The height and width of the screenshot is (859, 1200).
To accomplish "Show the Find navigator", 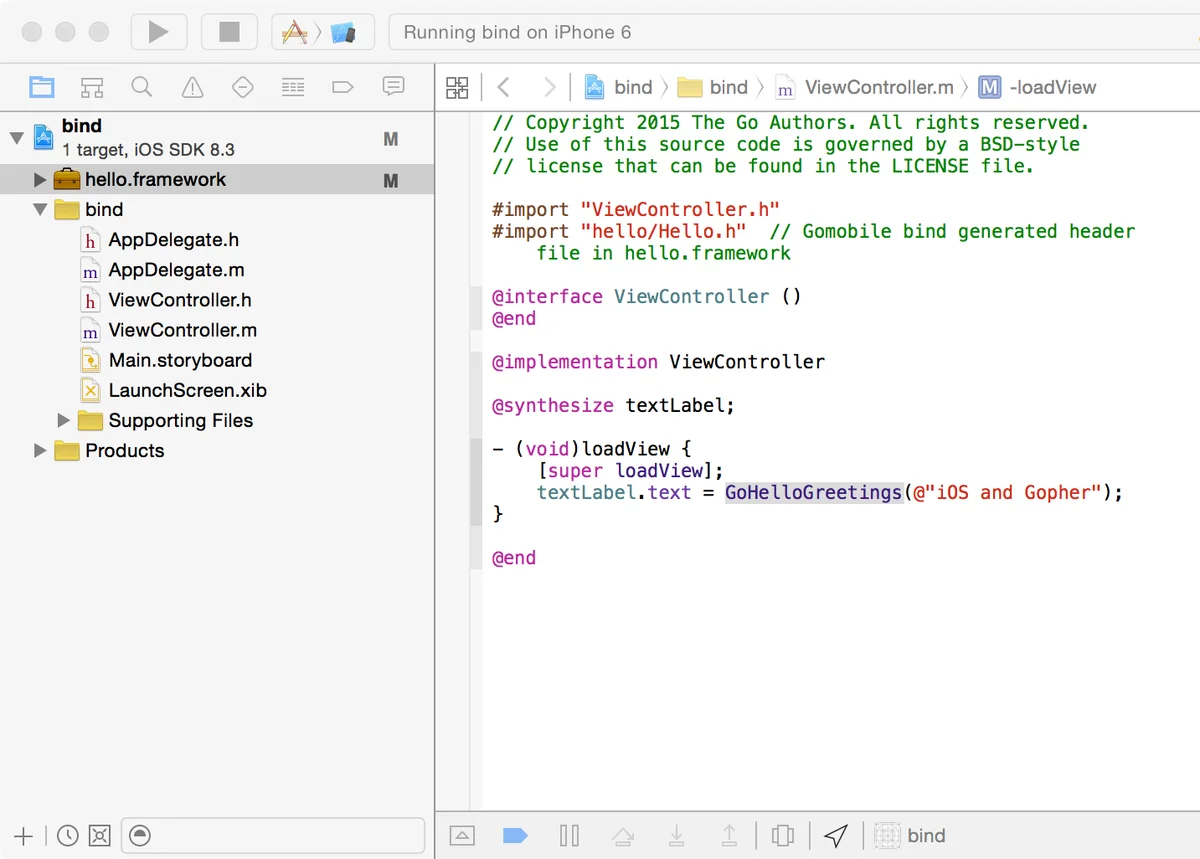I will (142, 87).
